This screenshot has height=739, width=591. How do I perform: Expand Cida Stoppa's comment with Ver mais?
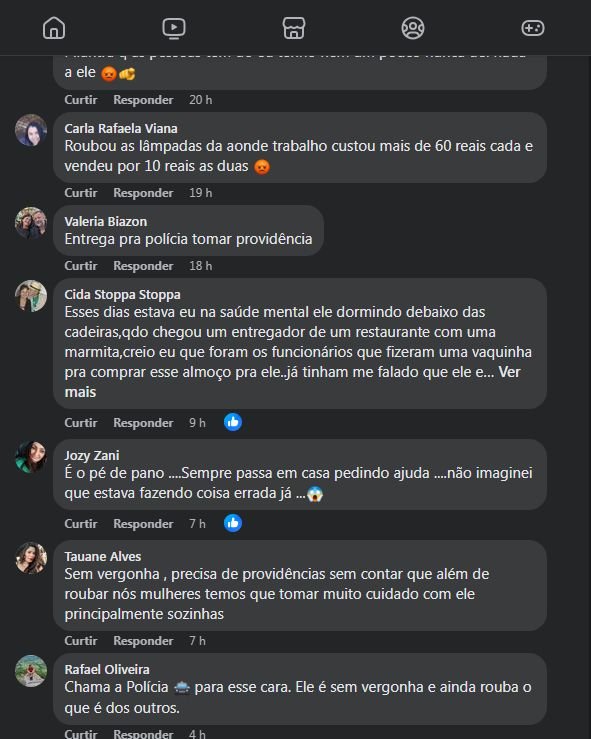(292, 382)
